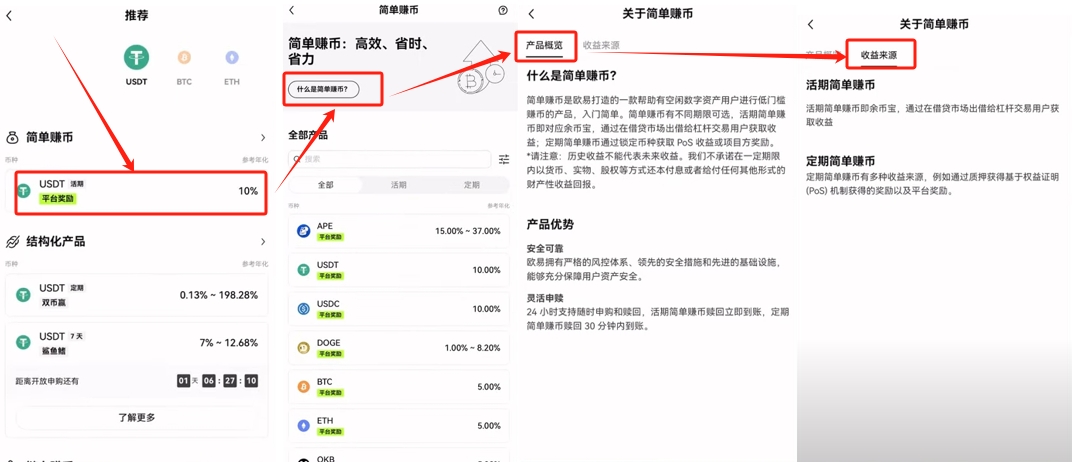The height and width of the screenshot is (462, 1073).
Task: Go back from 关于简单赚币 overview screen
Action: 532,14
